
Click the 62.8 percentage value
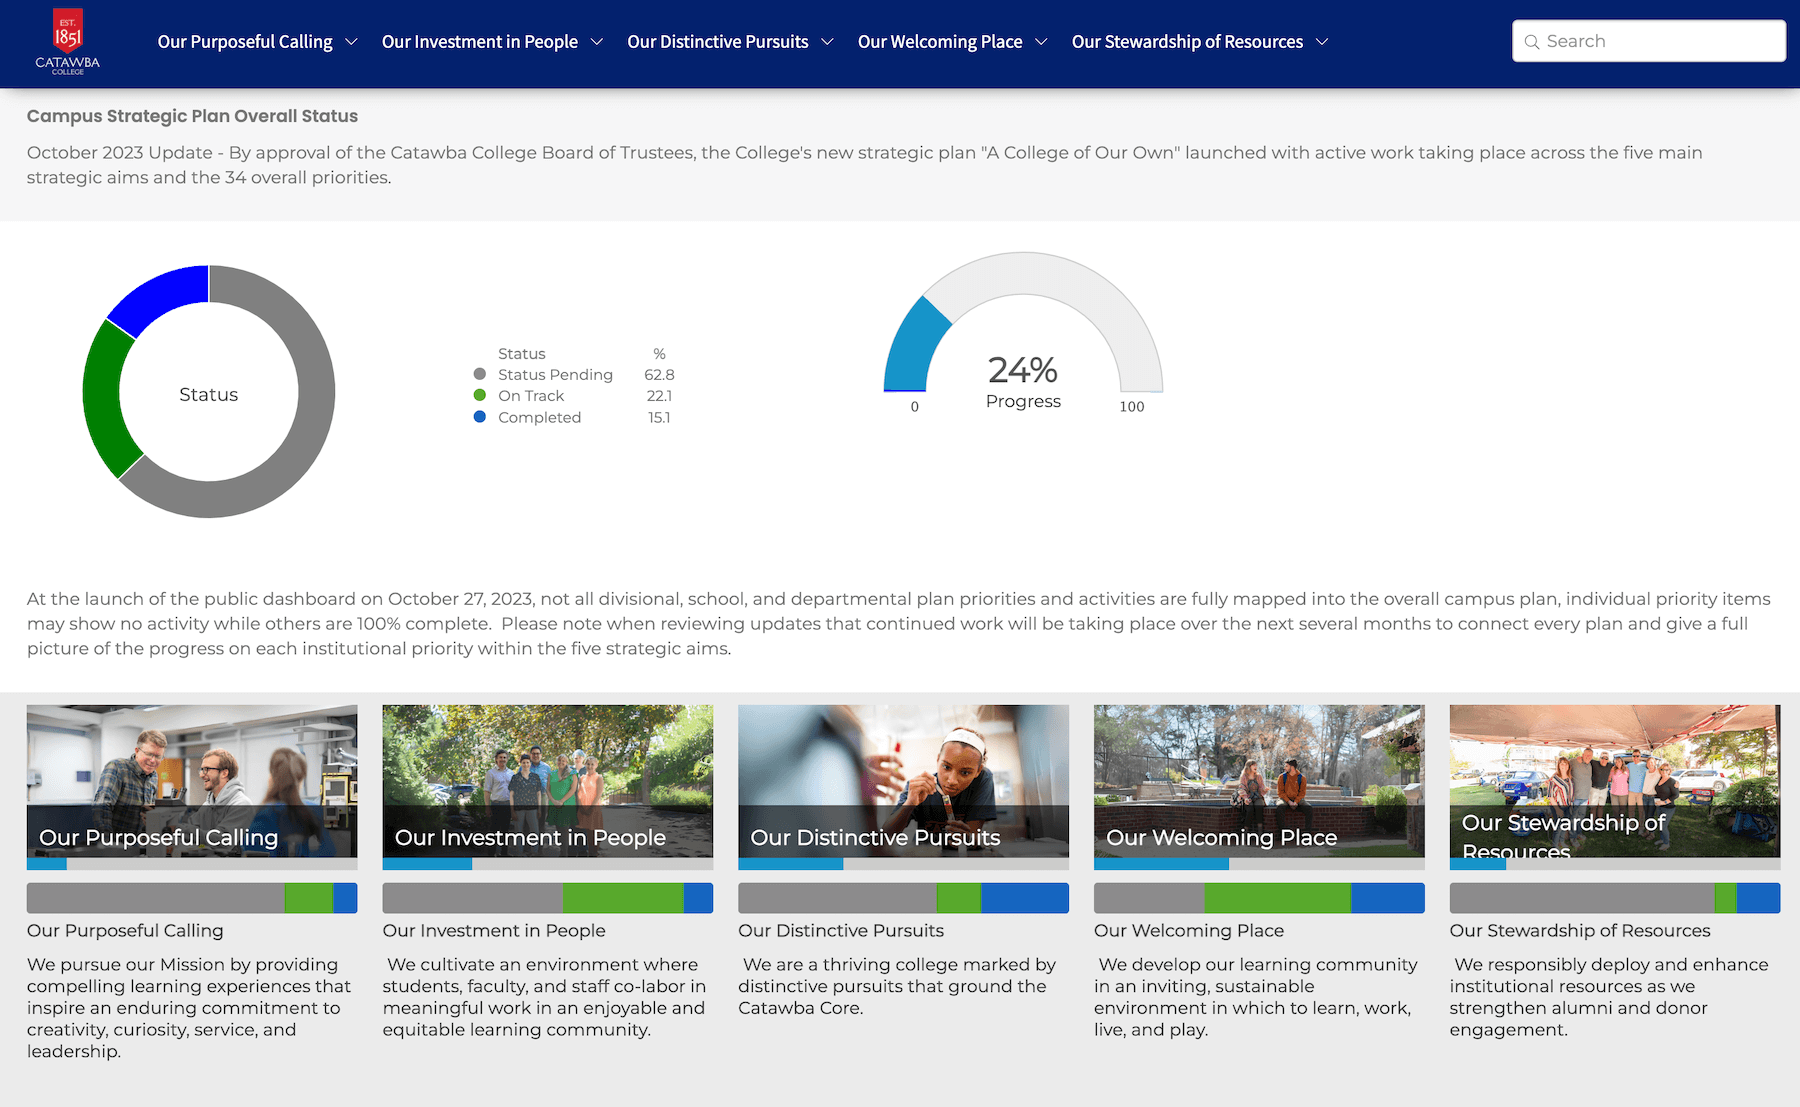pyautogui.click(x=659, y=375)
